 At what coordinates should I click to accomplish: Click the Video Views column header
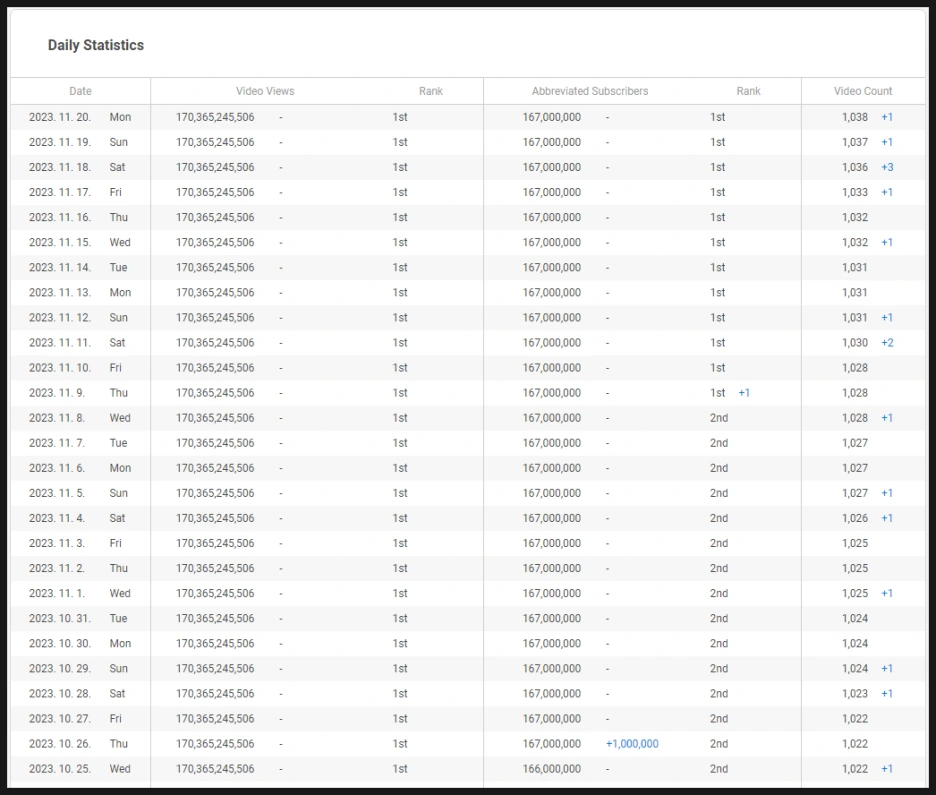[x=265, y=91]
